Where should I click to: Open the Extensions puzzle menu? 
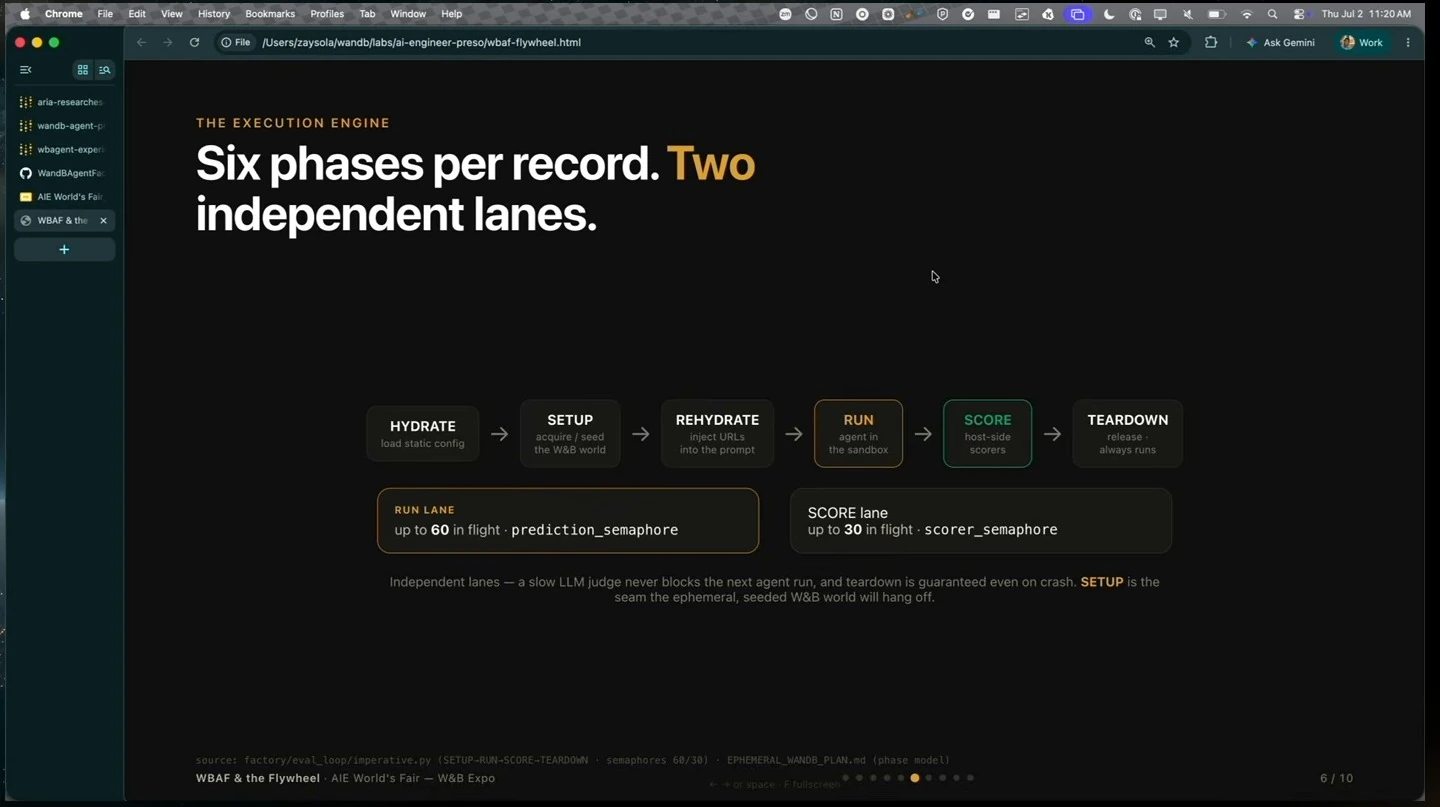tap(1211, 43)
